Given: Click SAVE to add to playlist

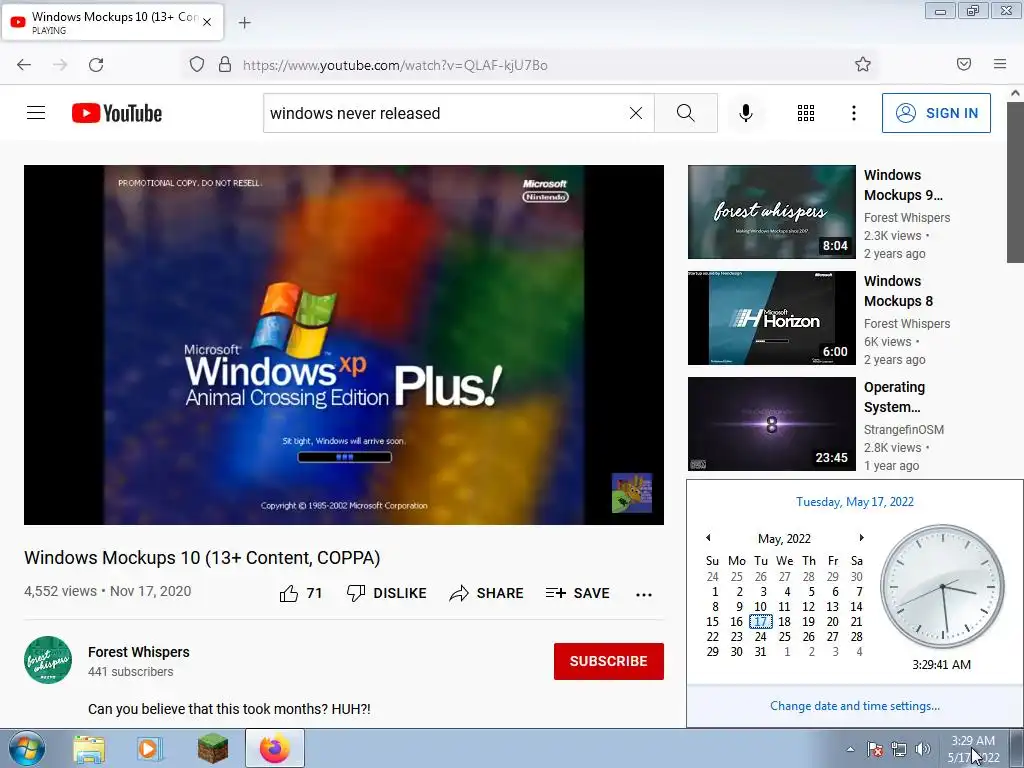Looking at the screenshot, I should pyautogui.click(x=577, y=593).
